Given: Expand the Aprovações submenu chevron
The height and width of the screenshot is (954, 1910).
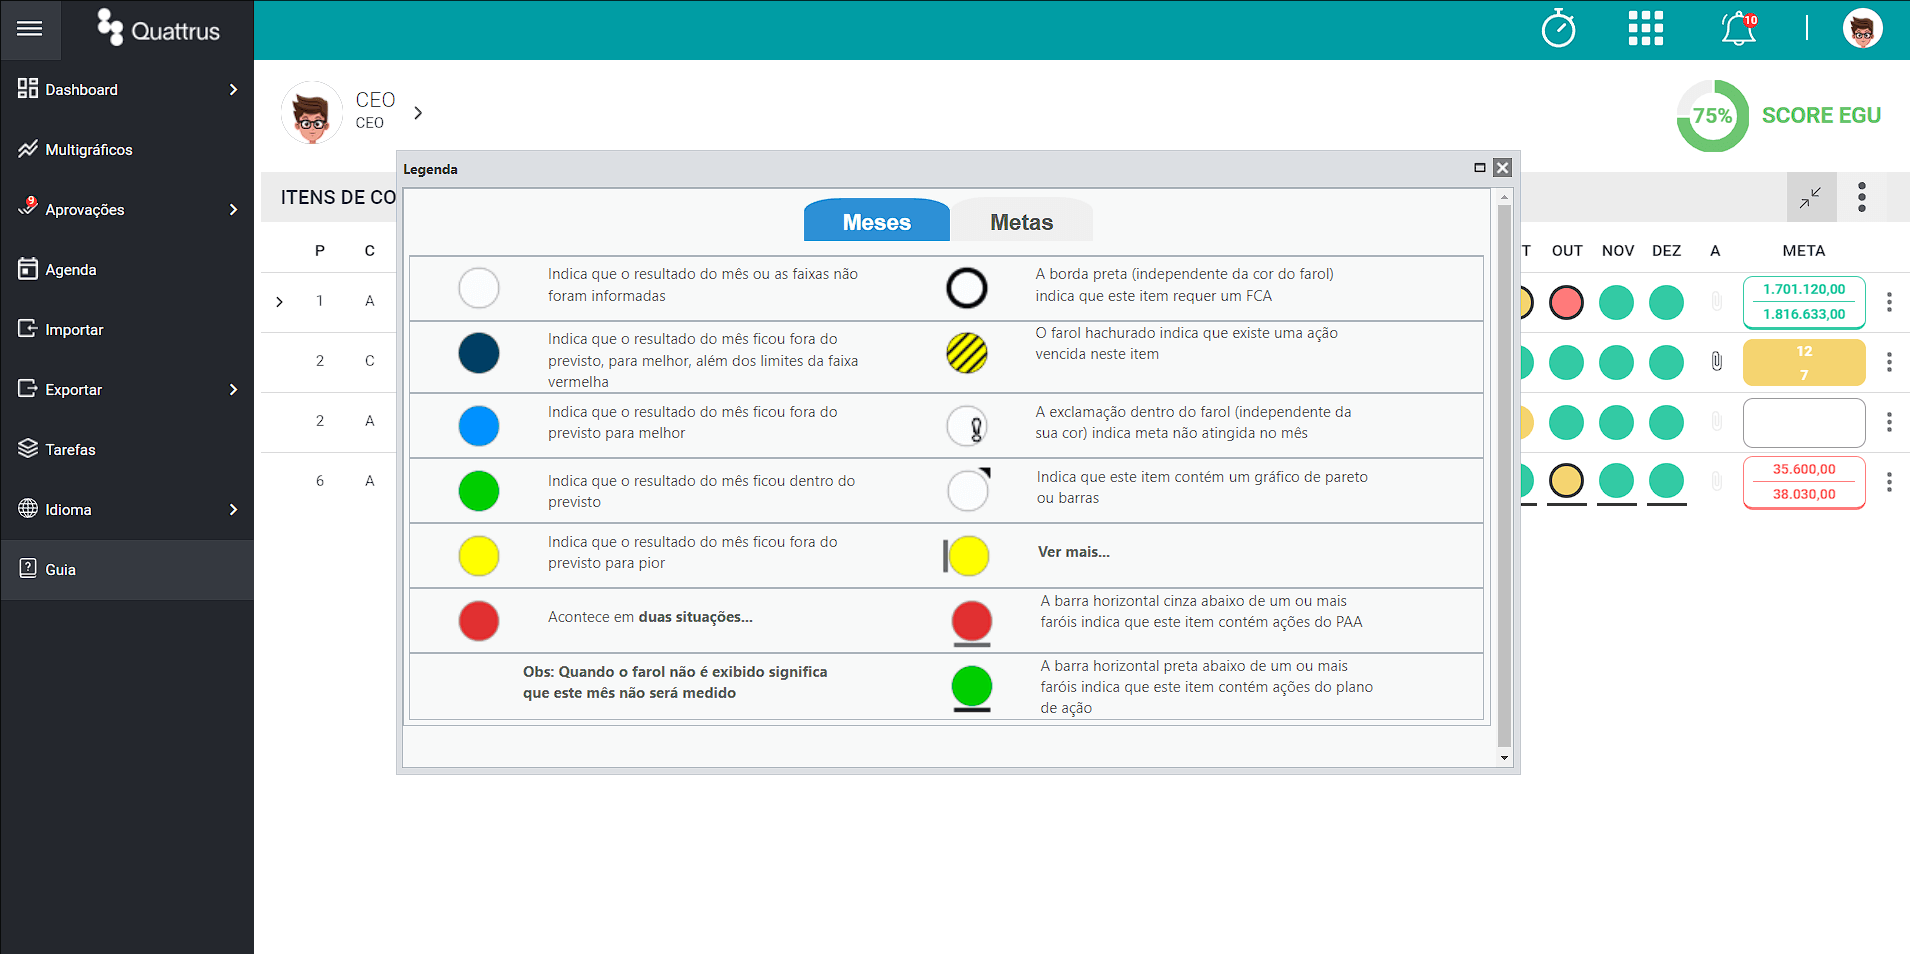Looking at the screenshot, I should tap(233, 210).
